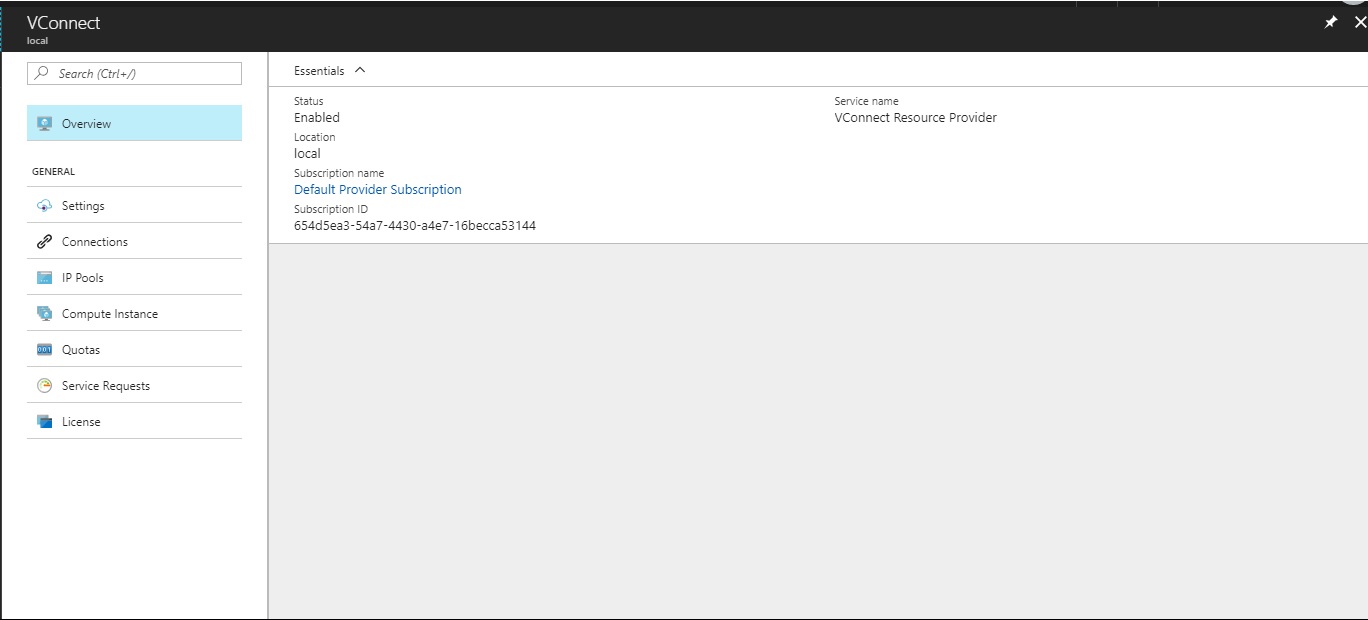Close the VConnect blade
Image resolution: width=1368 pixels, height=620 pixels.
coord(1359,23)
